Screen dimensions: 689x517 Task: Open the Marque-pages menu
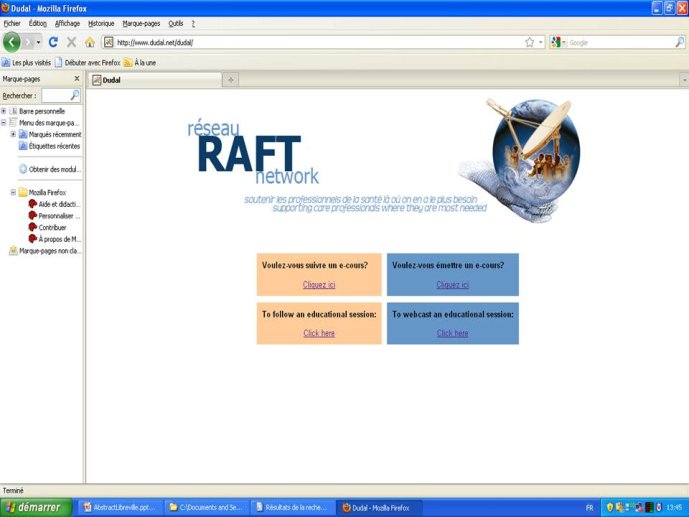click(141, 23)
